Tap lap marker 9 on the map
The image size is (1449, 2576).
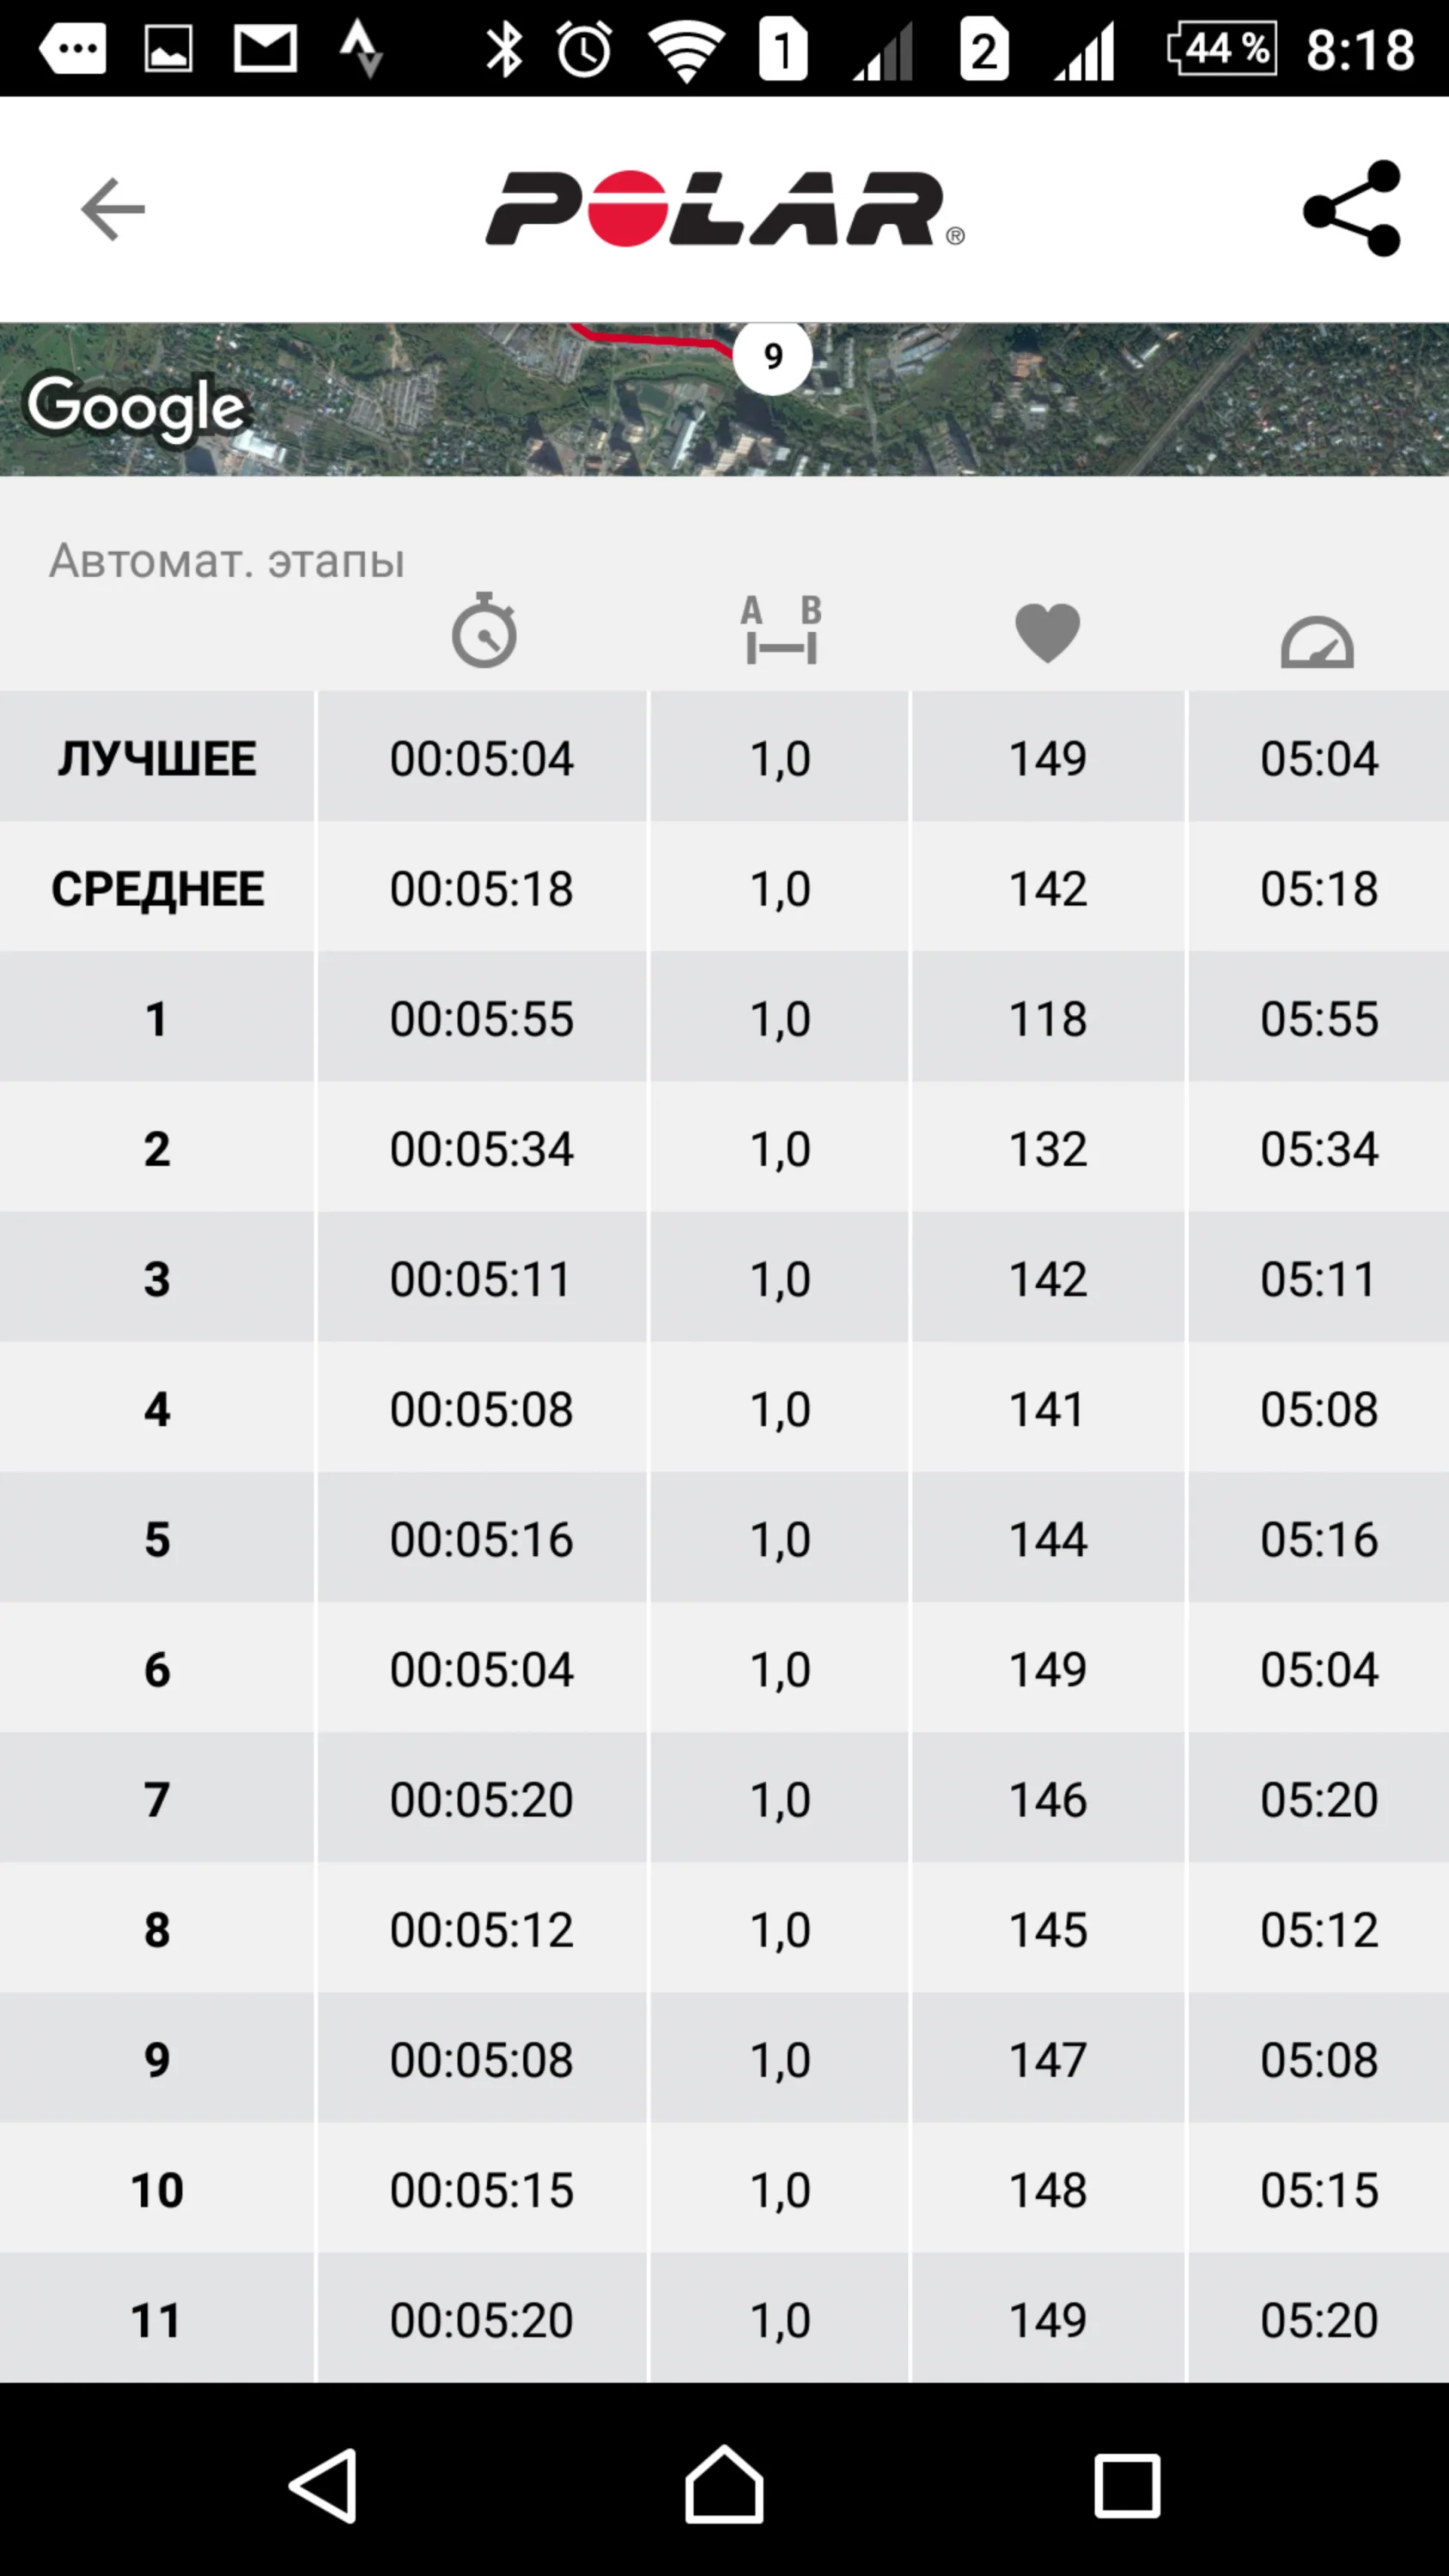tap(772, 357)
